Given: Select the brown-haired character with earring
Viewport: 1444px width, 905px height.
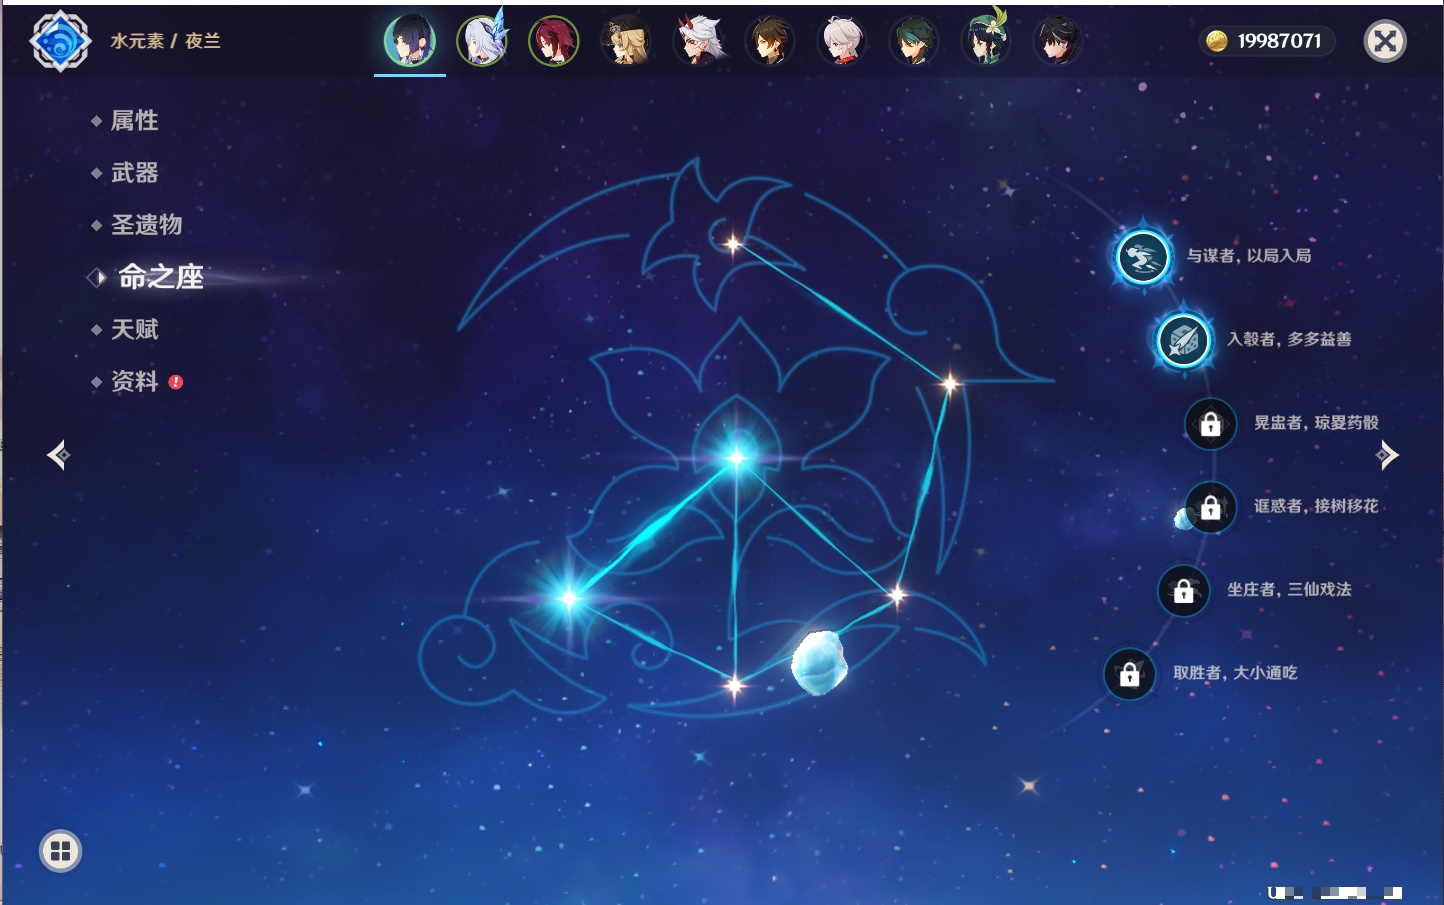Looking at the screenshot, I should click(x=770, y=41).
